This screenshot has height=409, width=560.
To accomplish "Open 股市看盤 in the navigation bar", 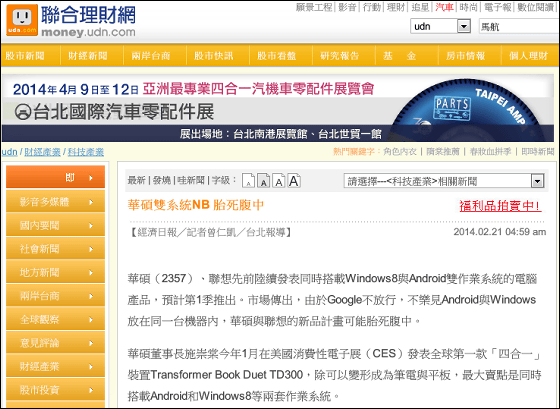I will pos(276,56).
